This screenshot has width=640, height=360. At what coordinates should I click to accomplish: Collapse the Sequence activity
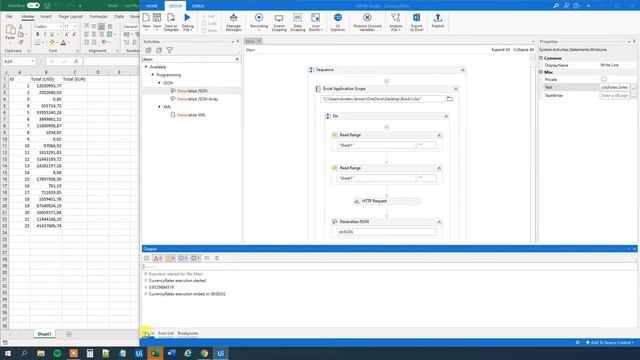coord(462,70)
